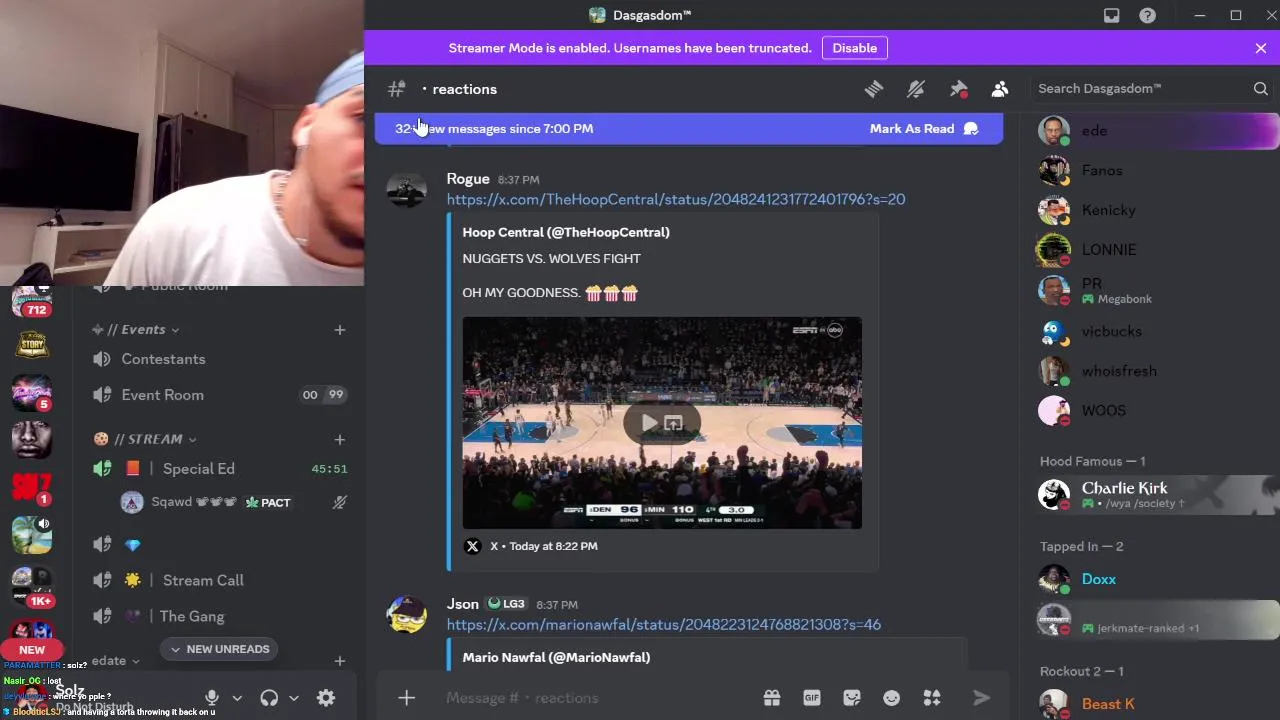Open the Discord help icon

(x=1148, y=15)
